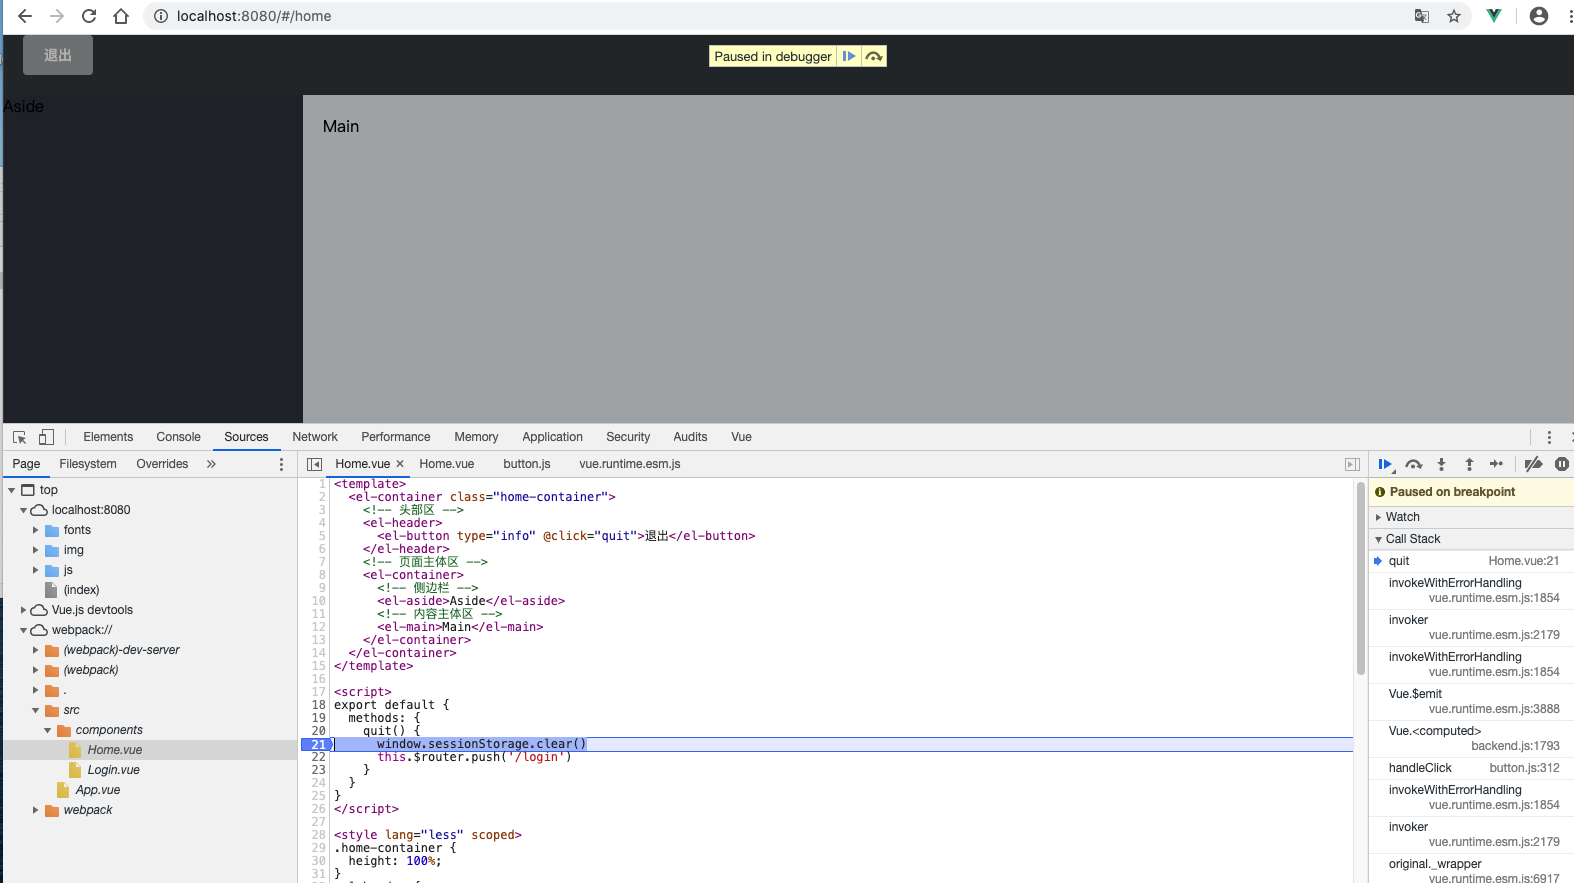
Task: Resume script execution in debugger toolbar
Action: (1385, 464)
